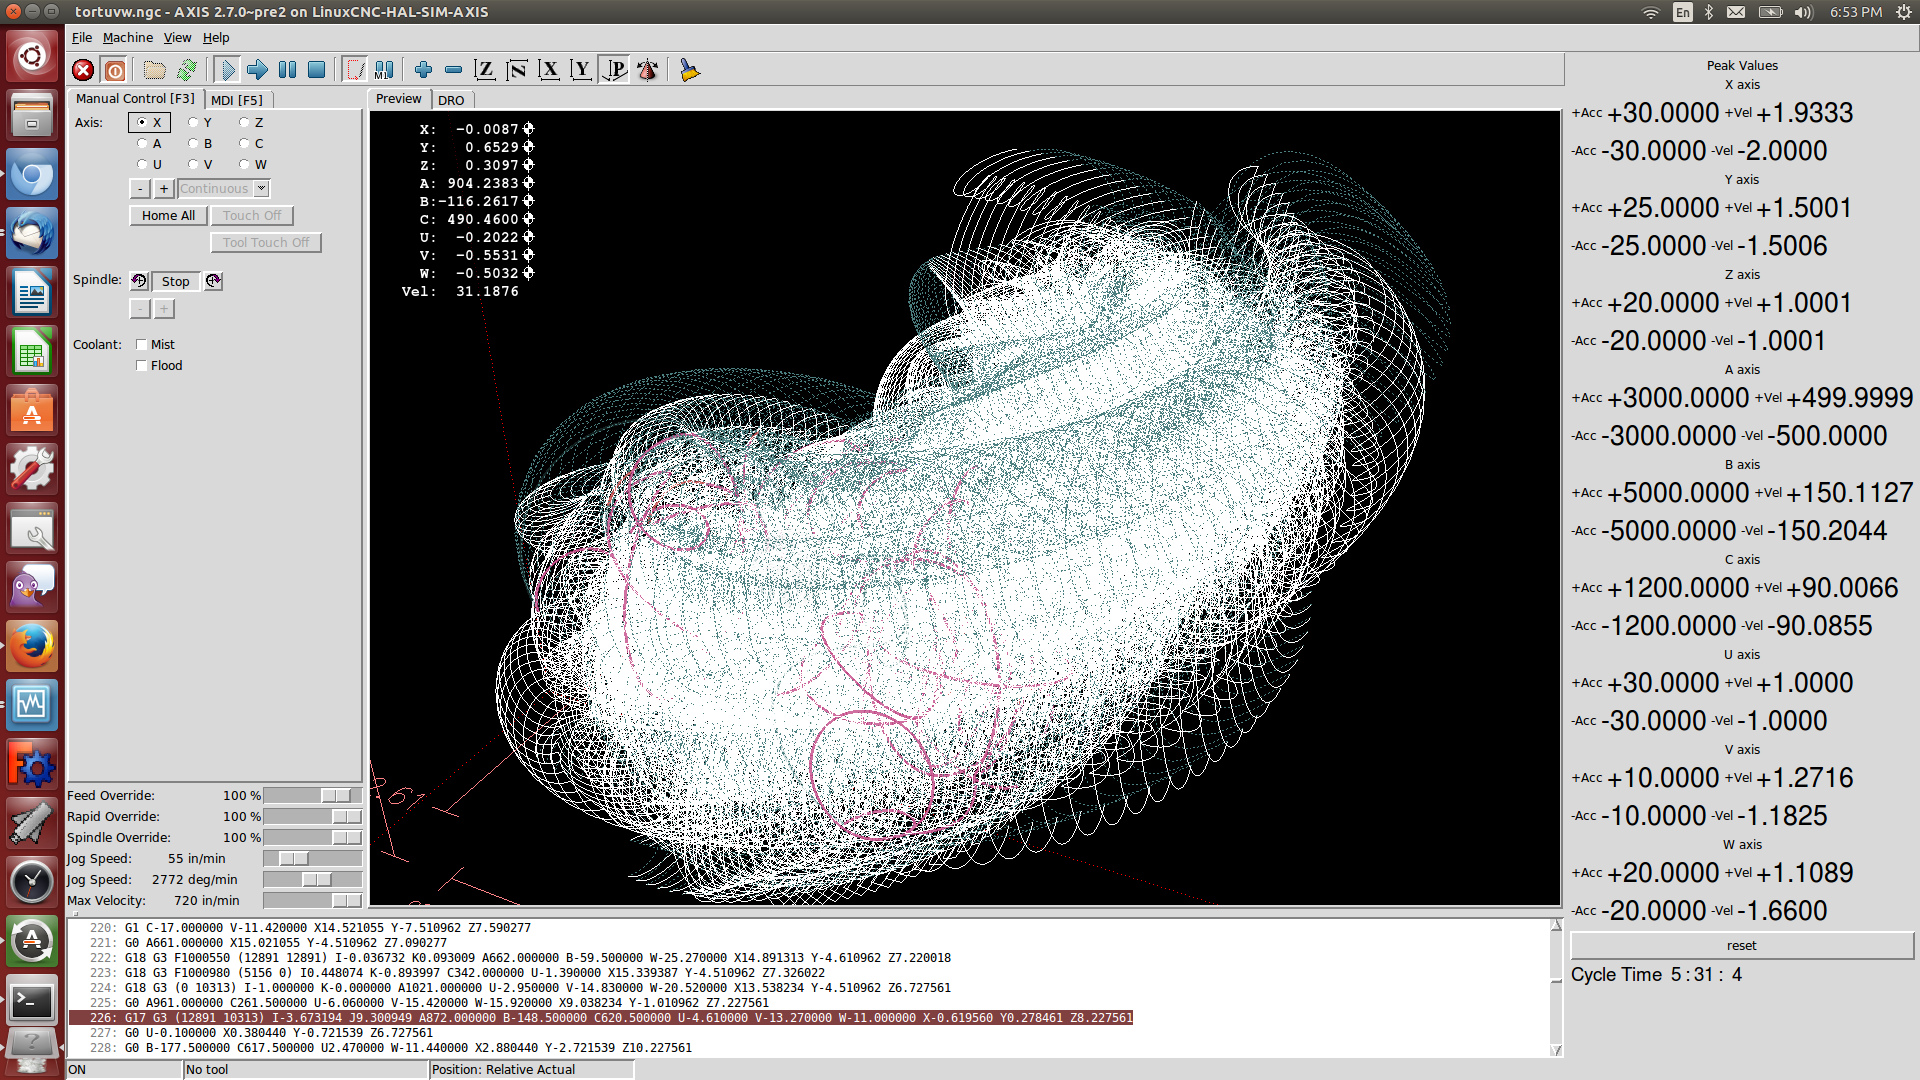The height and width of the screenshot is (1080, 1920).
Task: Select the W axis radio button
Action: [252, 165]
